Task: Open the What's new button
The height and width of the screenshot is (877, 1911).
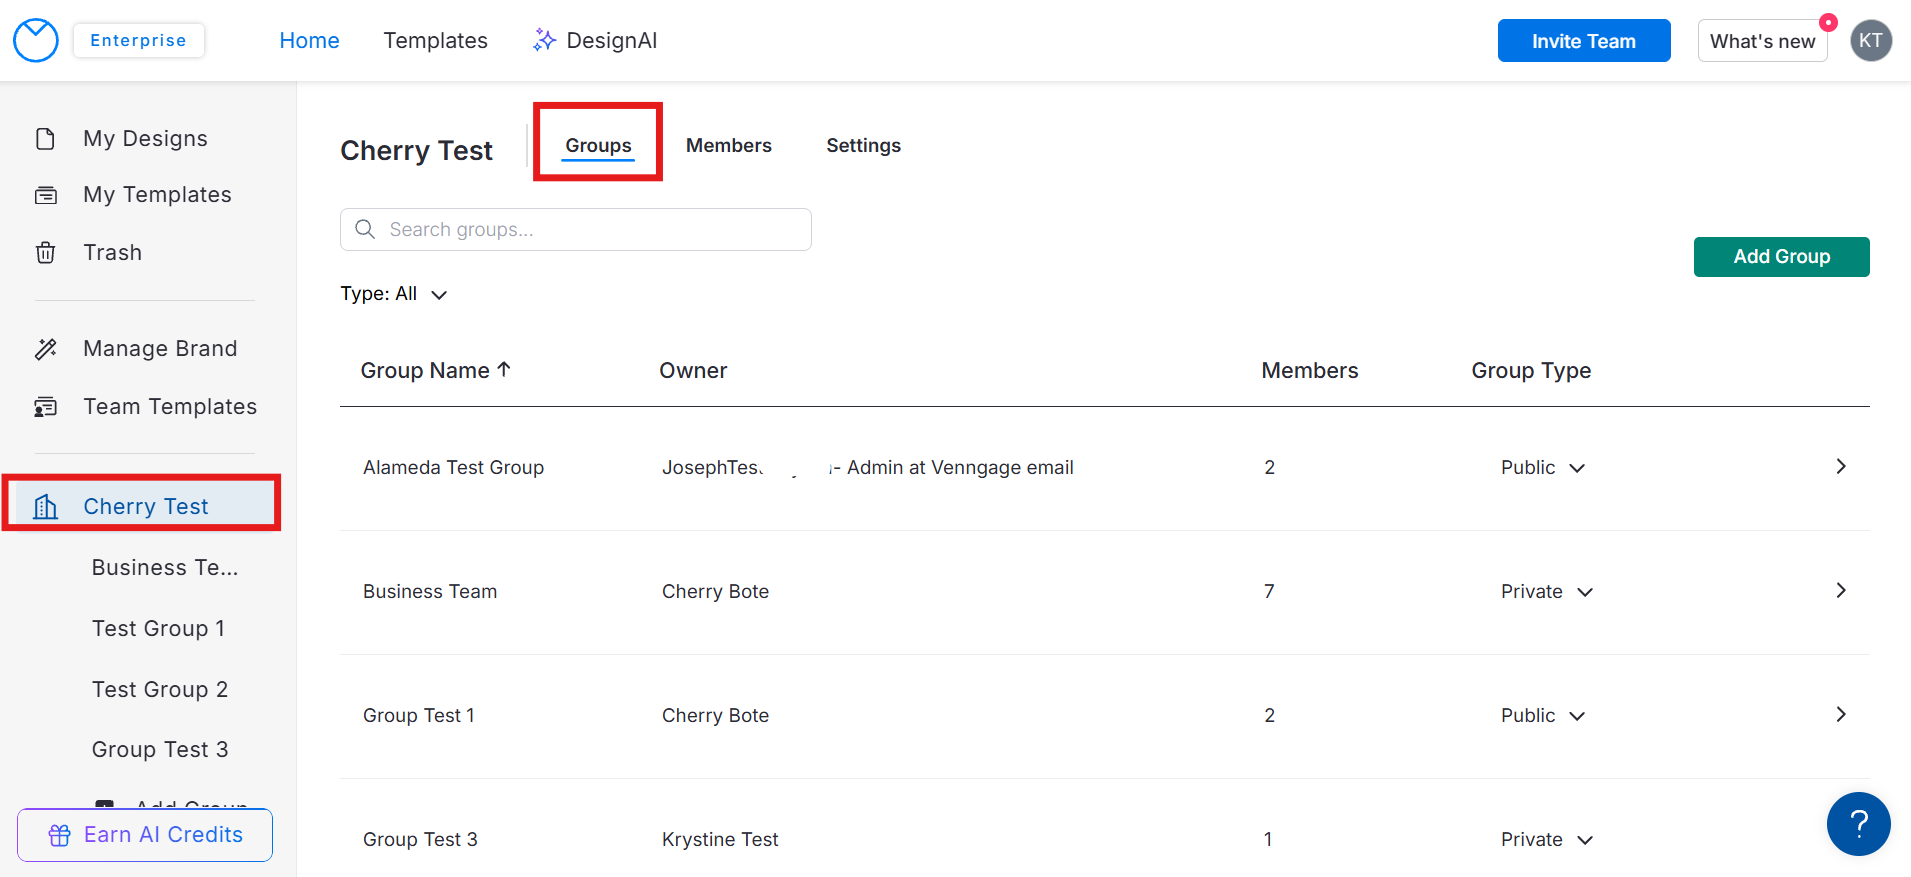Action: 1762,41
